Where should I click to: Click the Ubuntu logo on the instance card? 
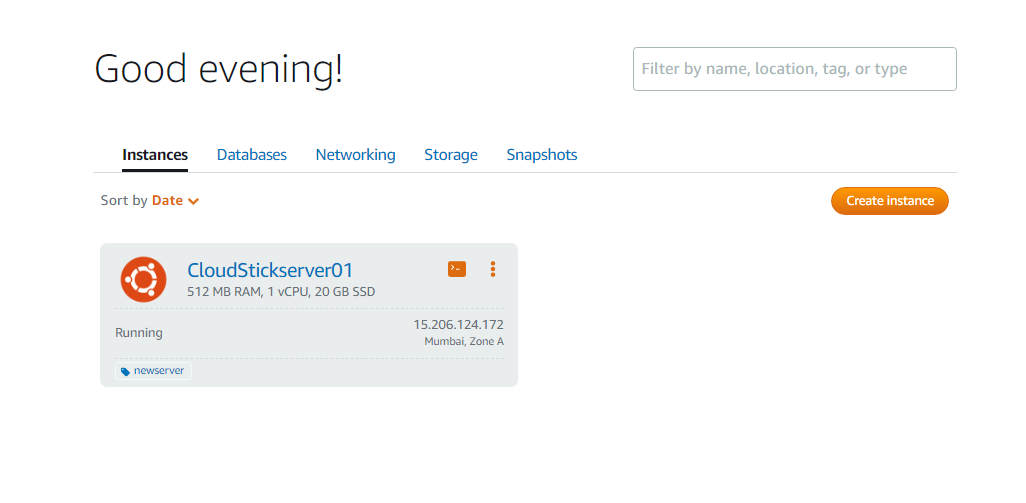143,279
